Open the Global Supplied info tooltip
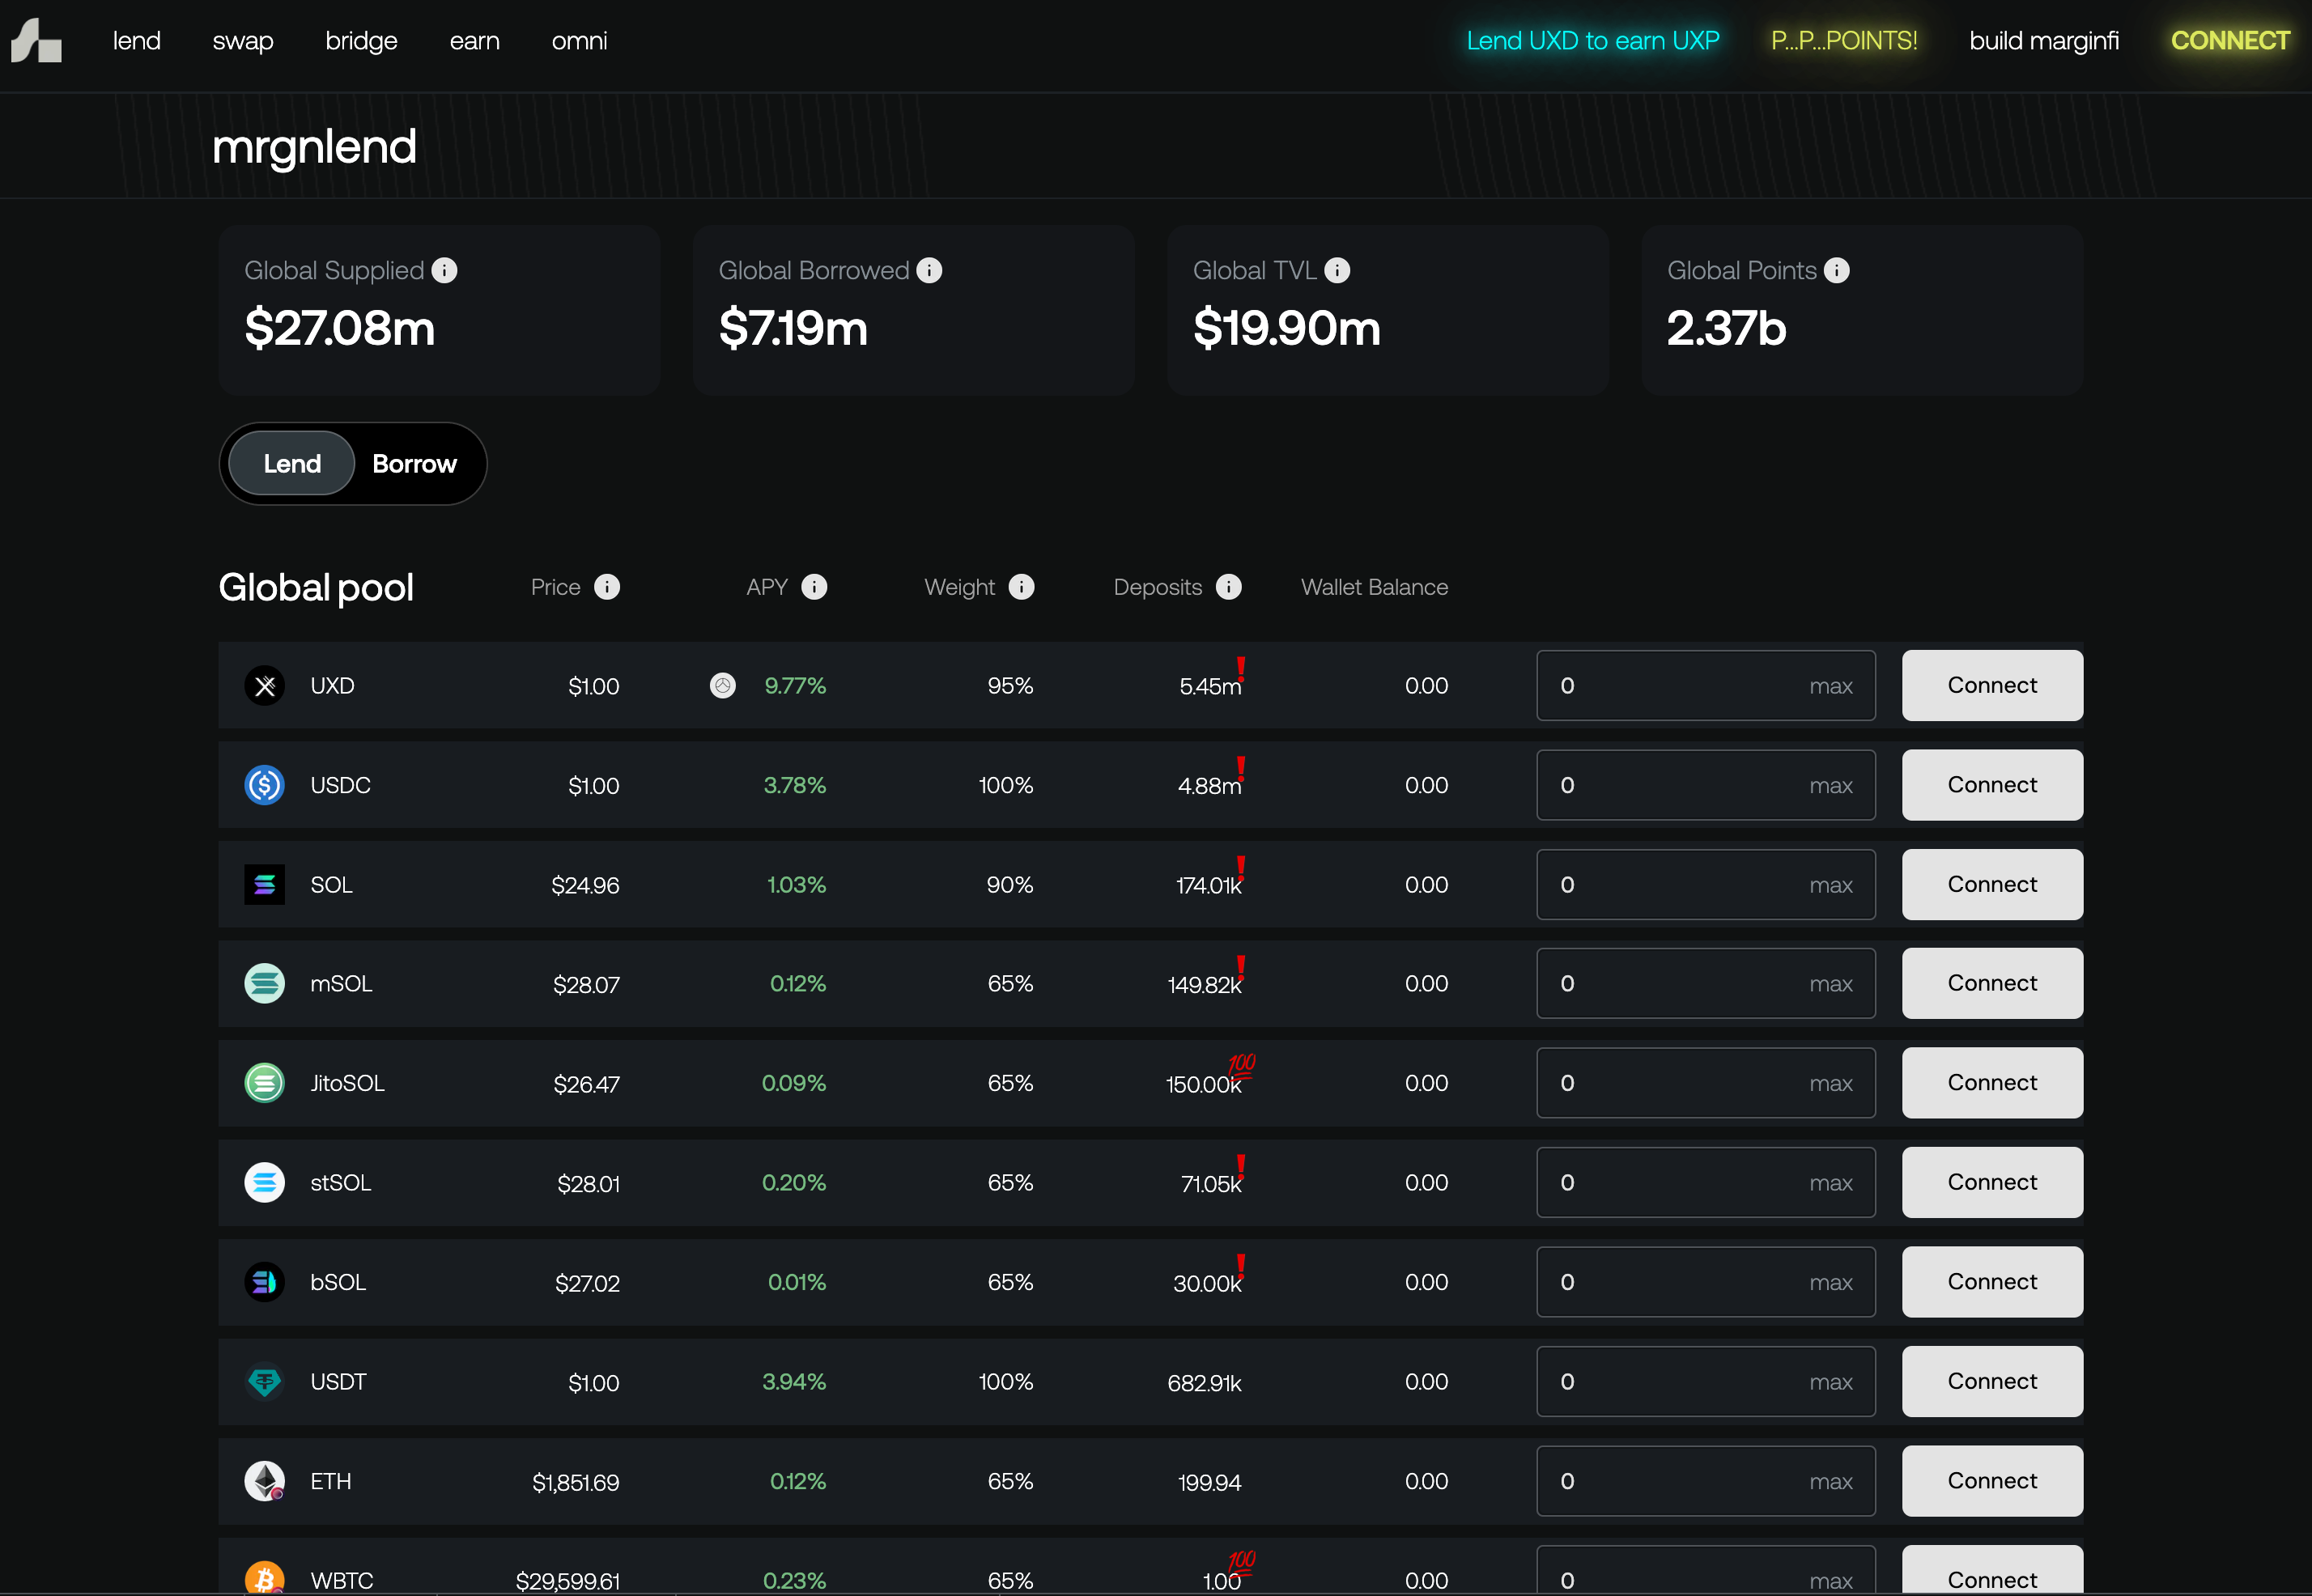The height and width of the screenshot is (1596, 2312). (445, 270)
